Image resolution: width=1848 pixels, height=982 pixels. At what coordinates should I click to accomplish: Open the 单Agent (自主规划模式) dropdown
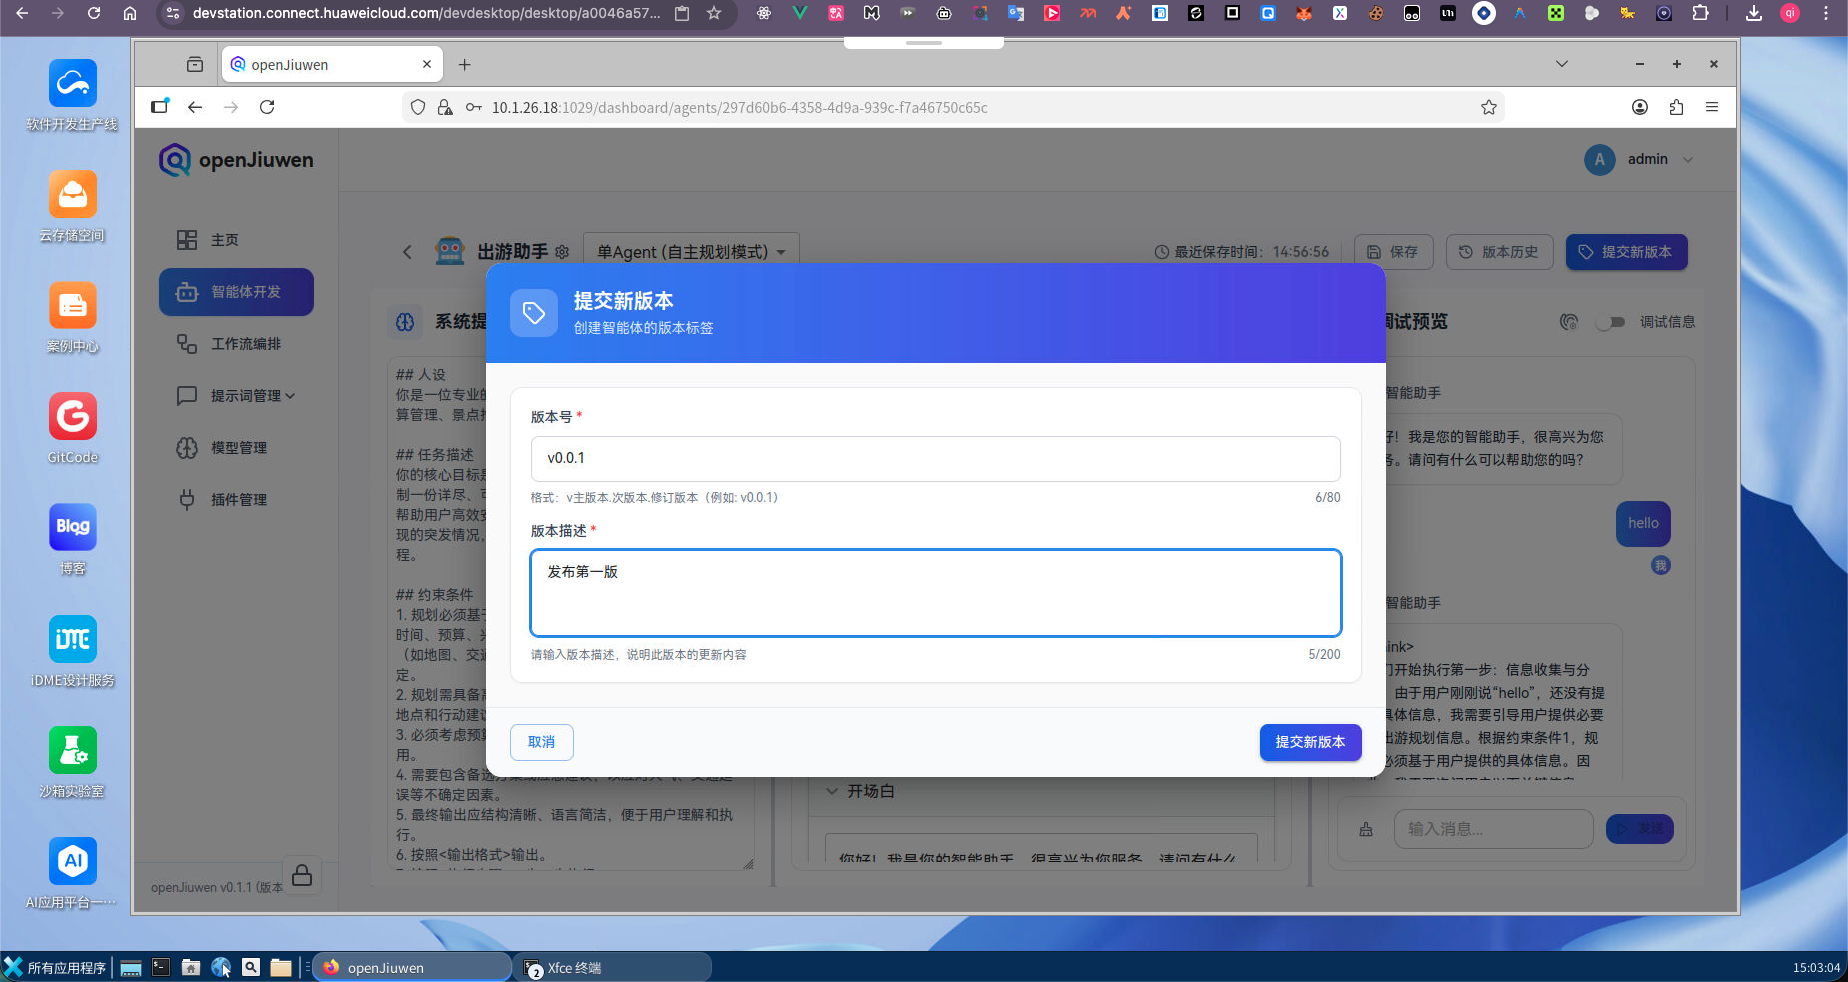click(691, 252)
